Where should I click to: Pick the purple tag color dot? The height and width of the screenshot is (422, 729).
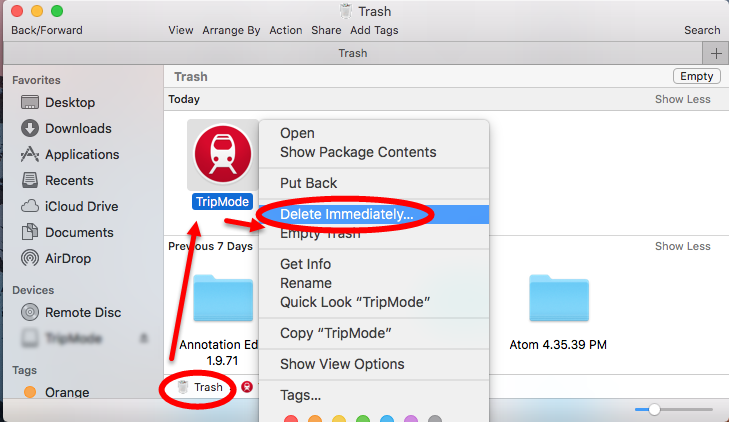[411, 419]
